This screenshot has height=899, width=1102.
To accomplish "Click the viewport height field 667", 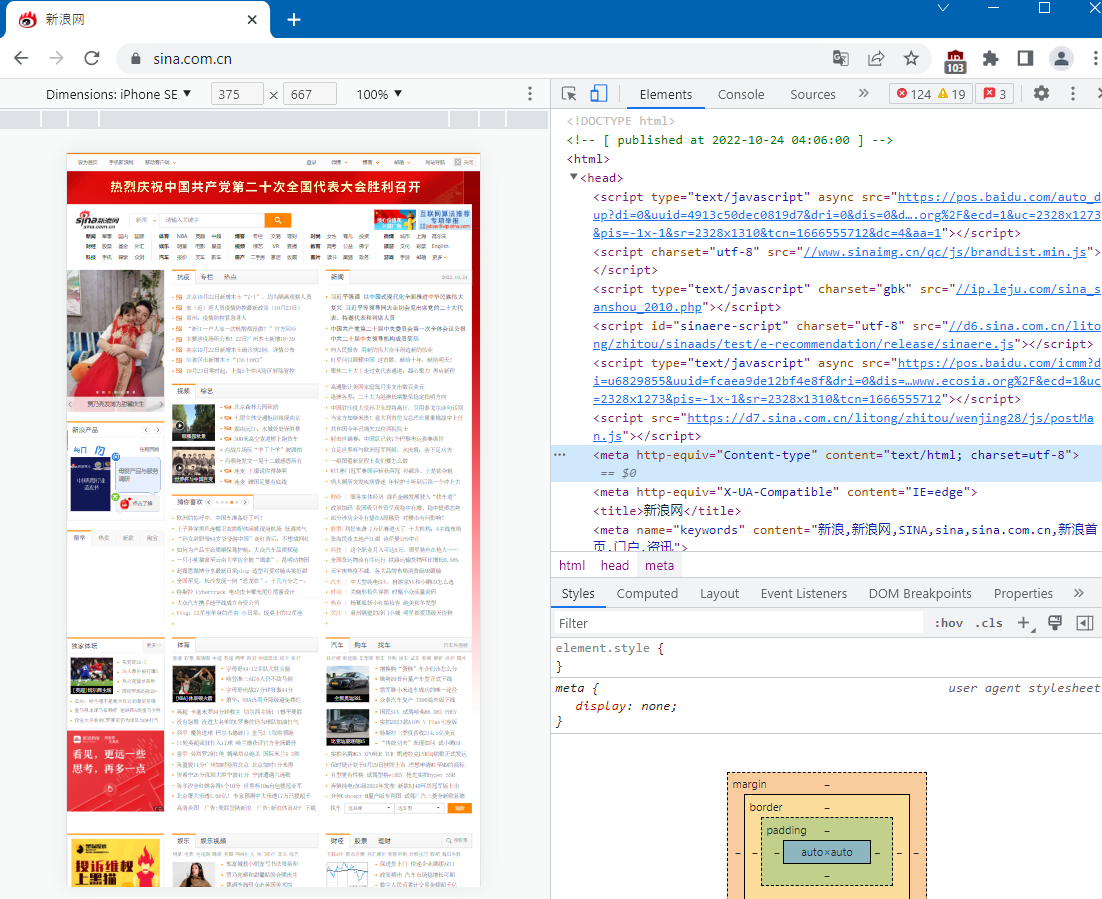I will pos(309,94).
